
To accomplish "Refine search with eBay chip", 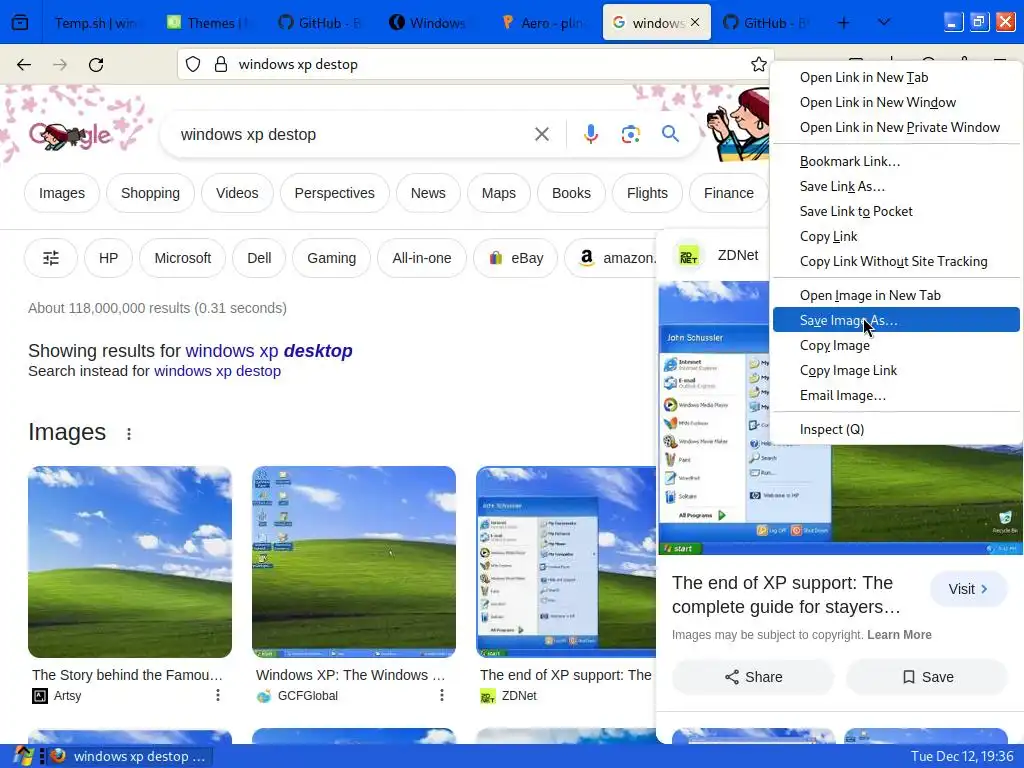I will 516,259.
